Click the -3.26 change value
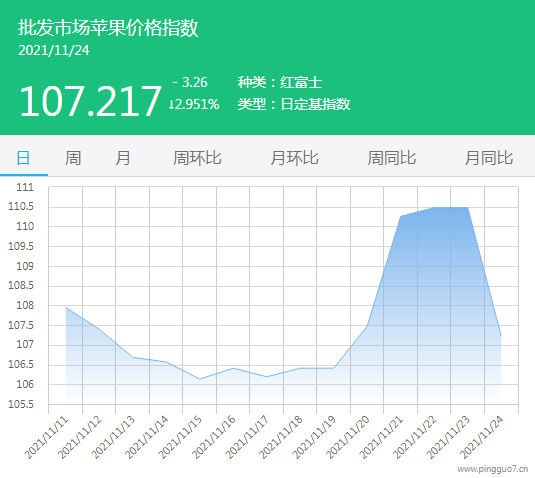The height and width of the screenshot is (478, 535). click(x=190, y=82)
